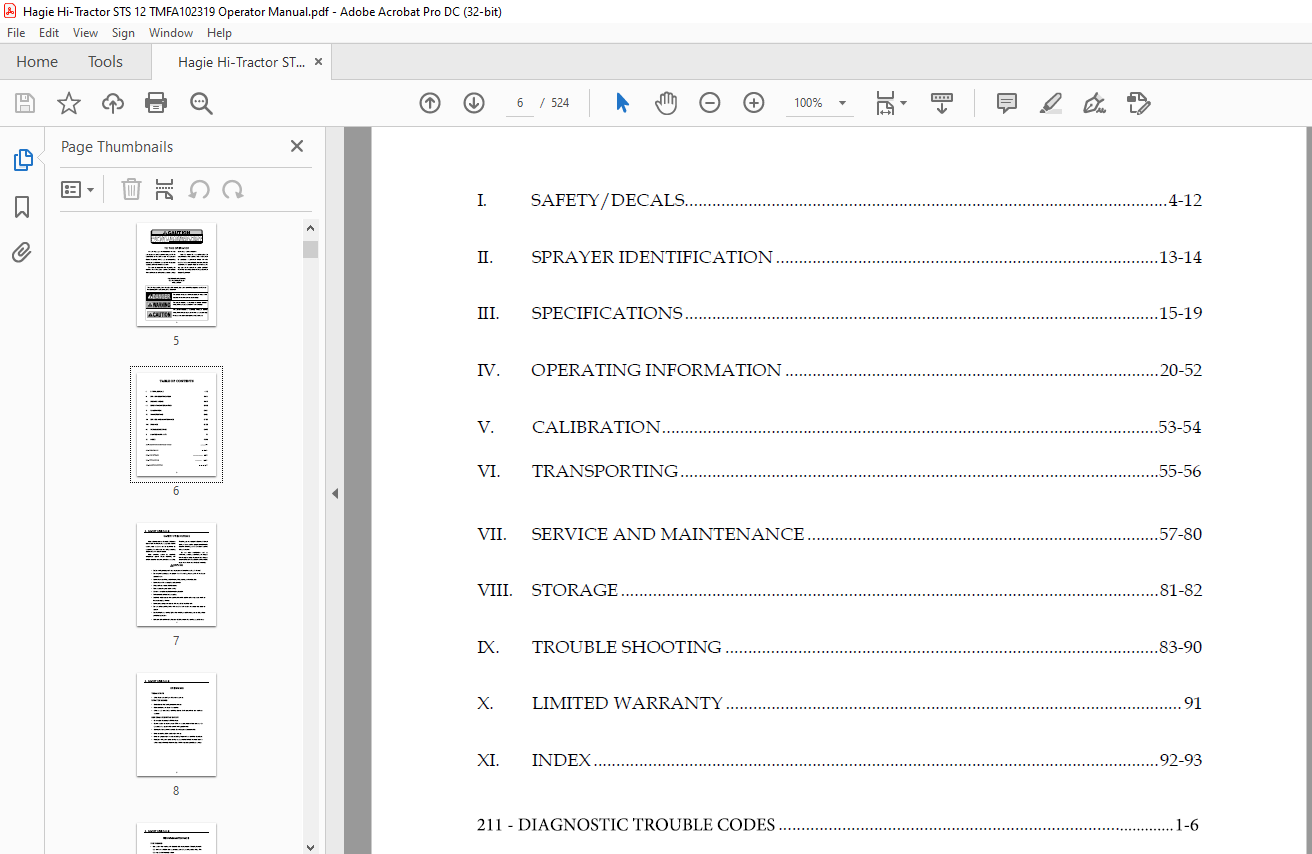Image resolution: width=1312 pixels, height=854 pixels.
Task: Switch to the Home tab
Action: pyautogui.click(x=37, y=62)
